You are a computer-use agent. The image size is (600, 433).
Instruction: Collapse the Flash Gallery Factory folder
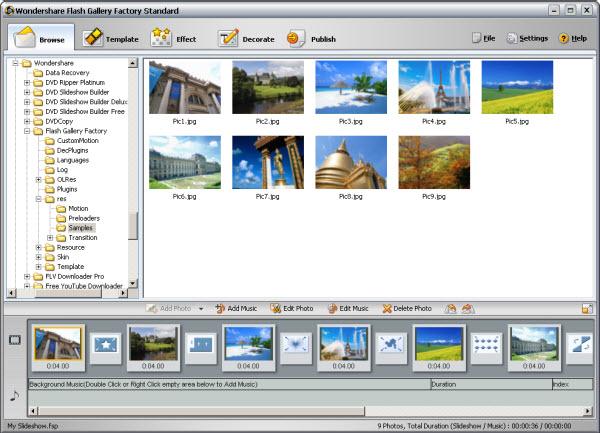point(27,131)
